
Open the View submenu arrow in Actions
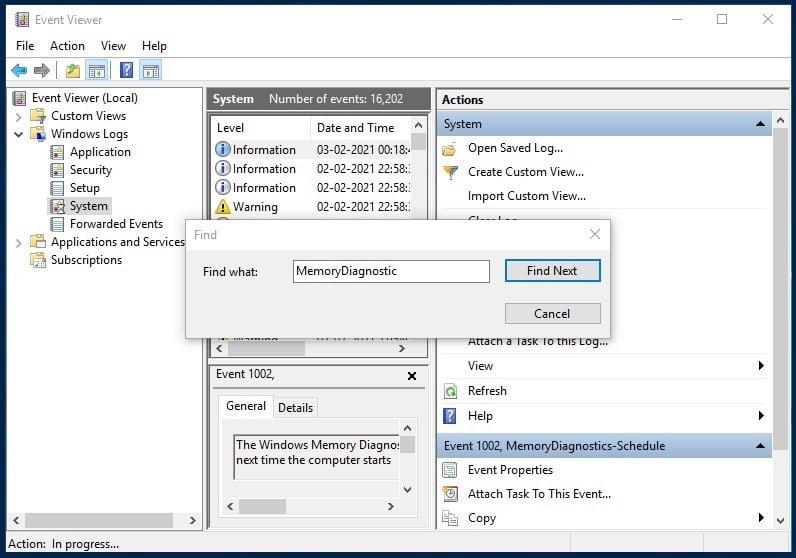(760, 366)
